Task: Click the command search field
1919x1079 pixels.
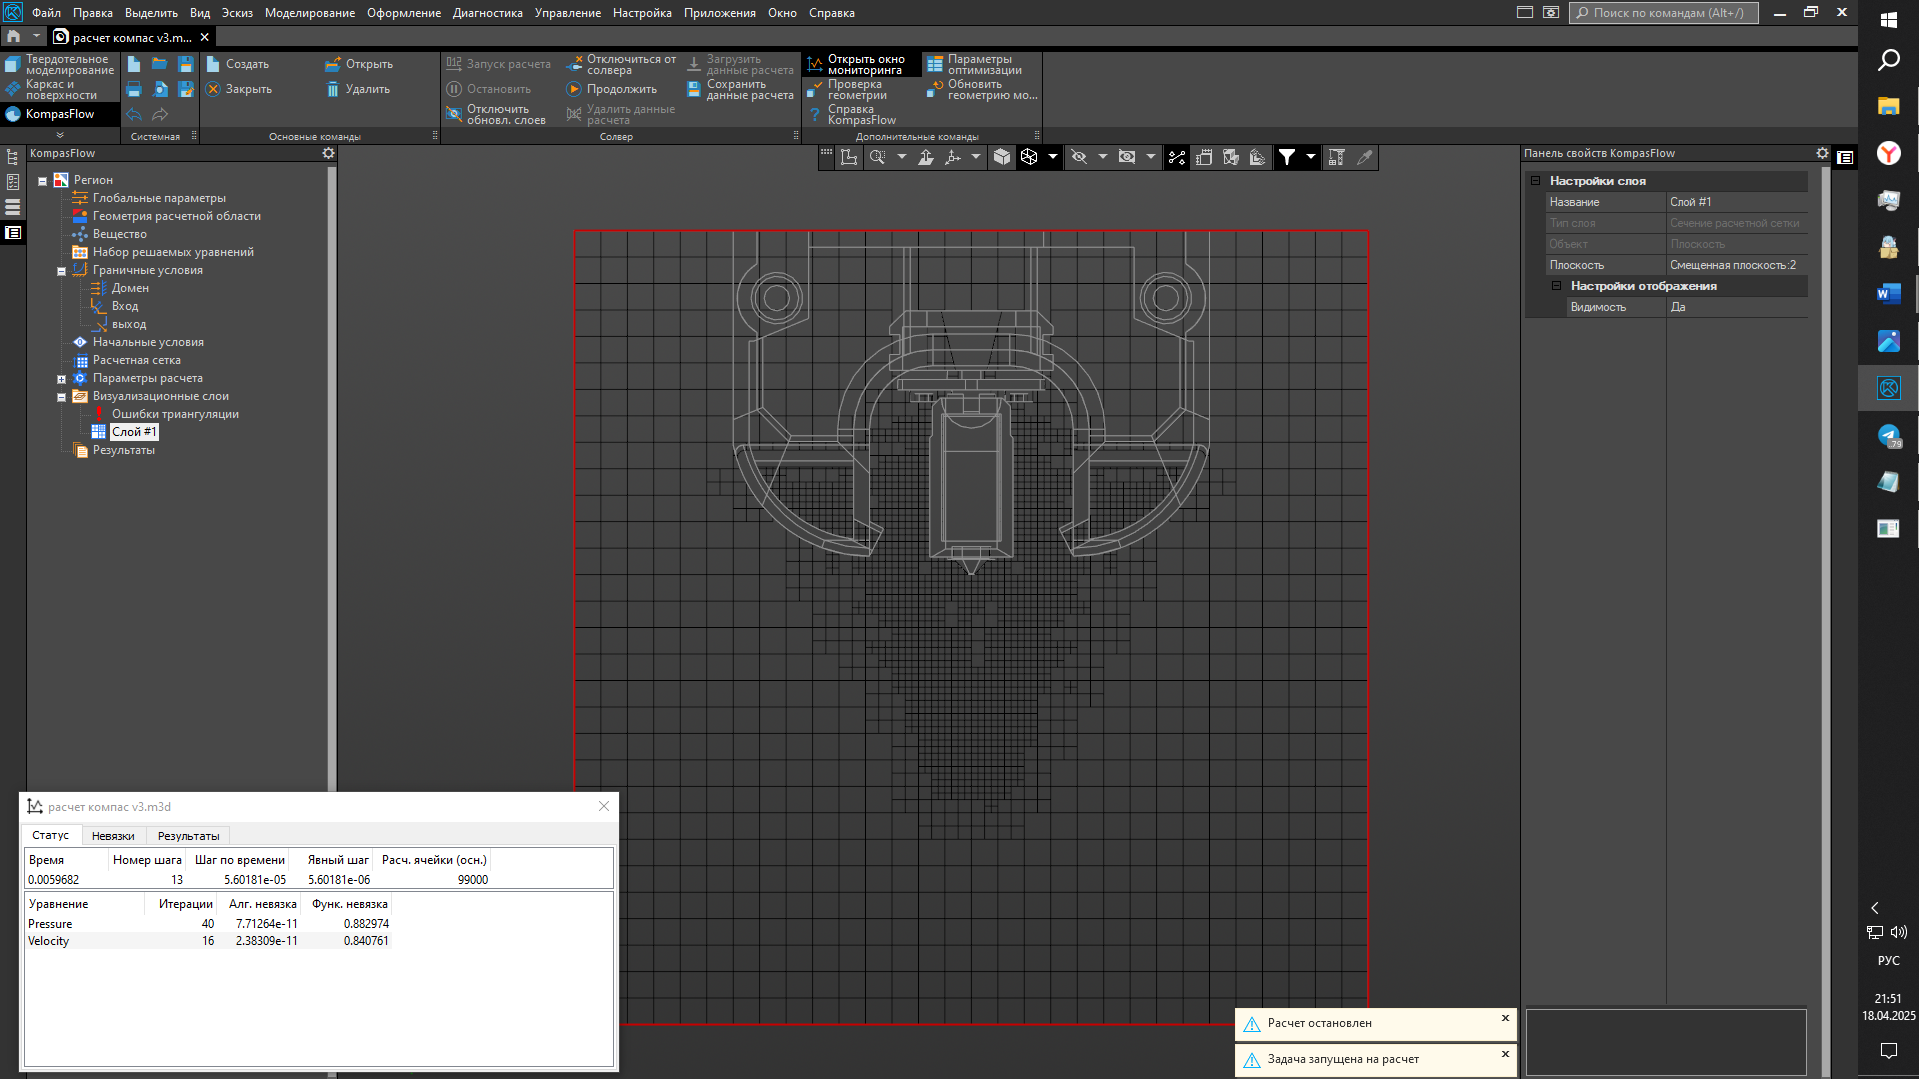Action: coord(1665,13)
